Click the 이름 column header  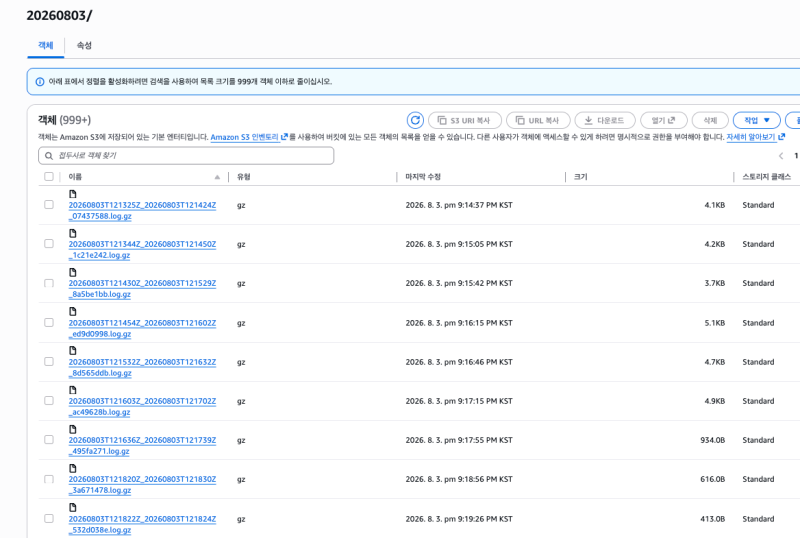(75, 177)
